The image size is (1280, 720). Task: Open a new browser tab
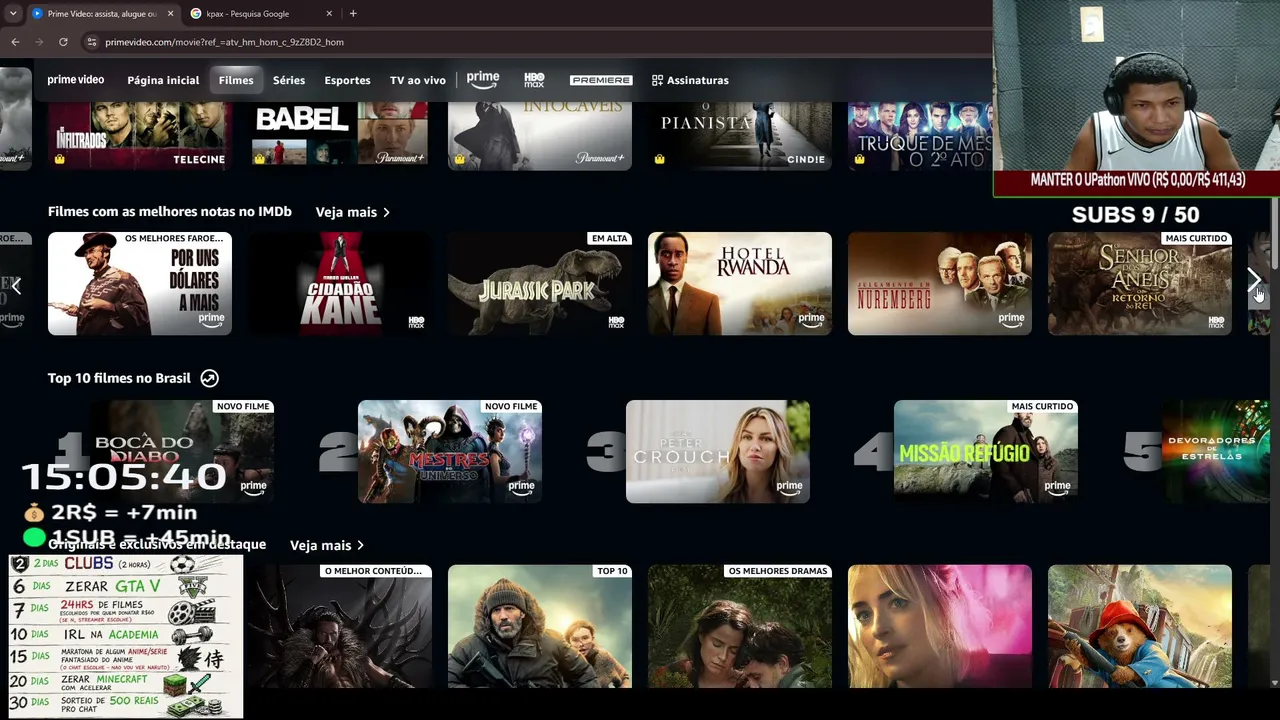[353, 14]
